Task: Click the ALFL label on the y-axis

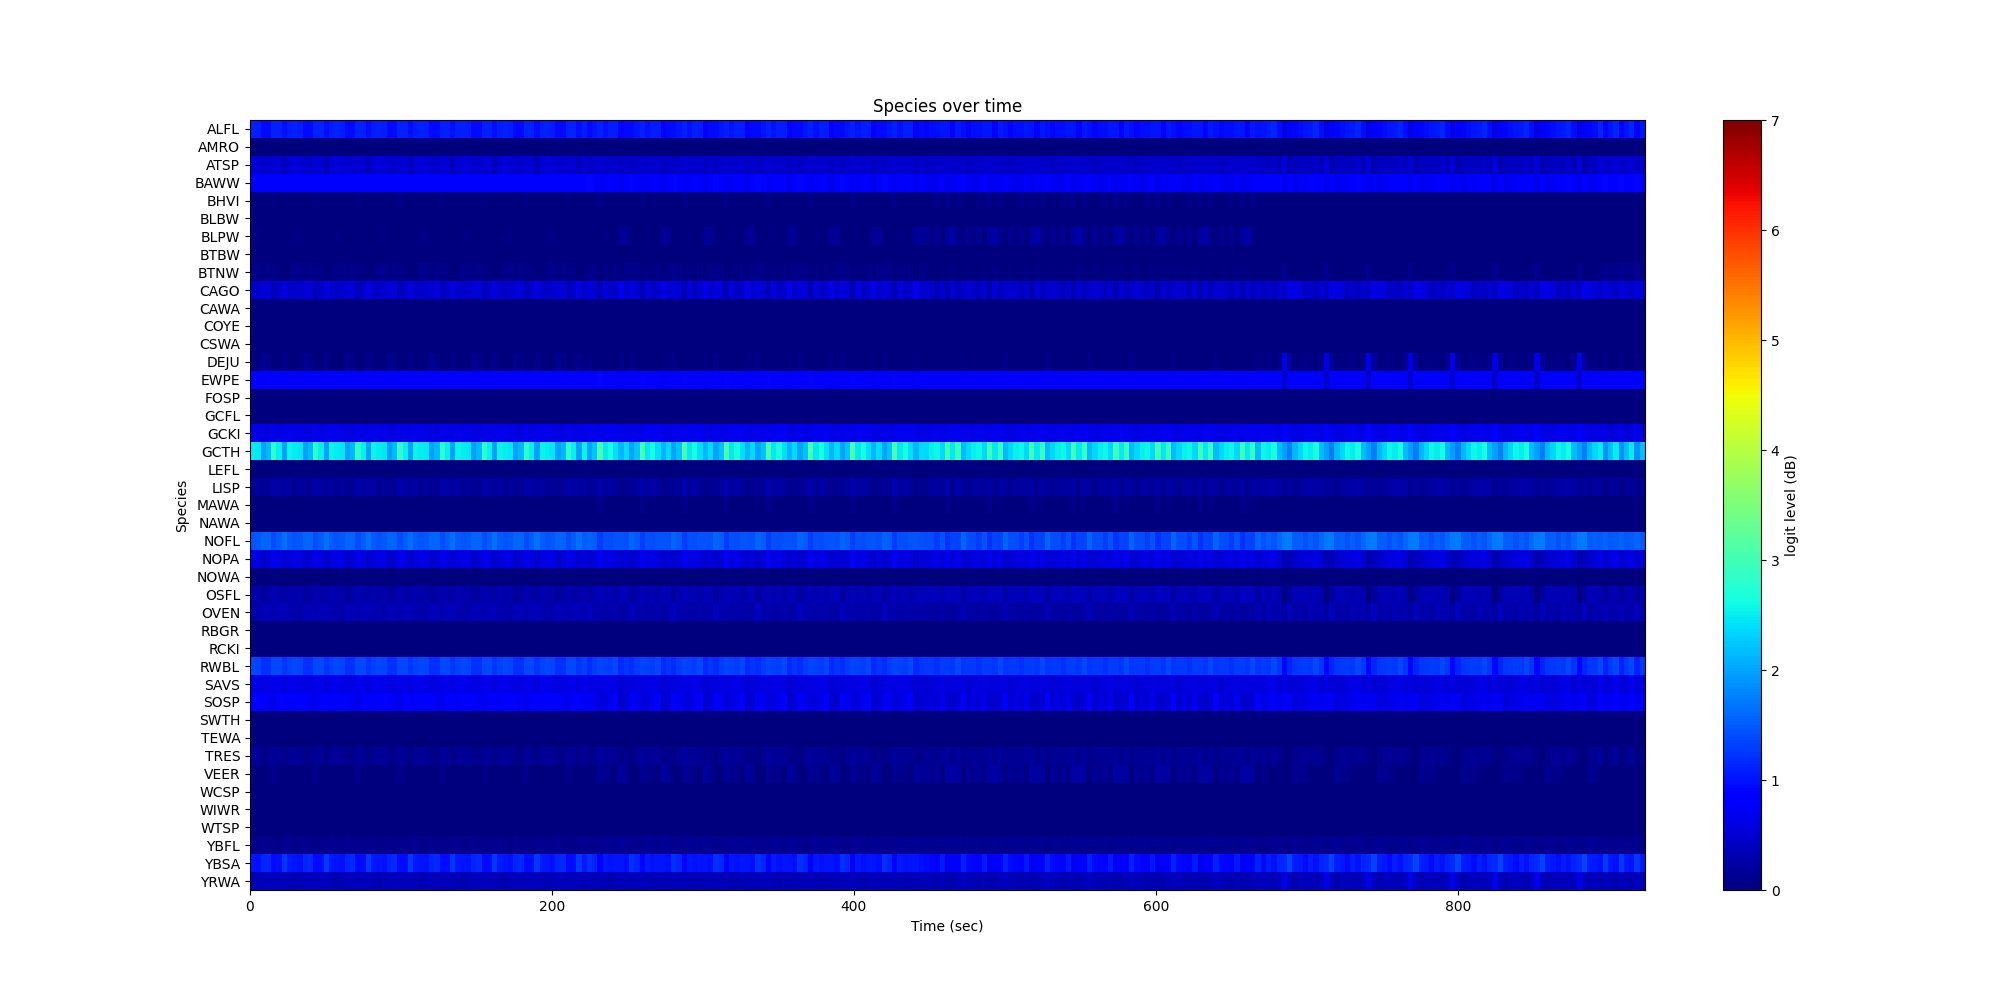Action: 222,129
